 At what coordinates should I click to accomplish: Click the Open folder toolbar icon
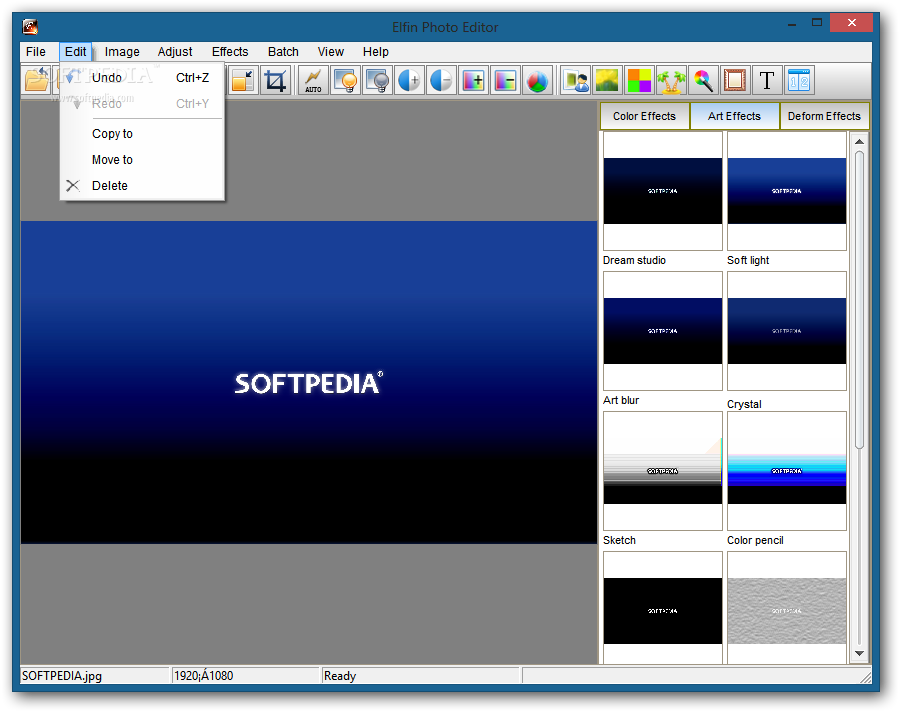click(37, 80)
